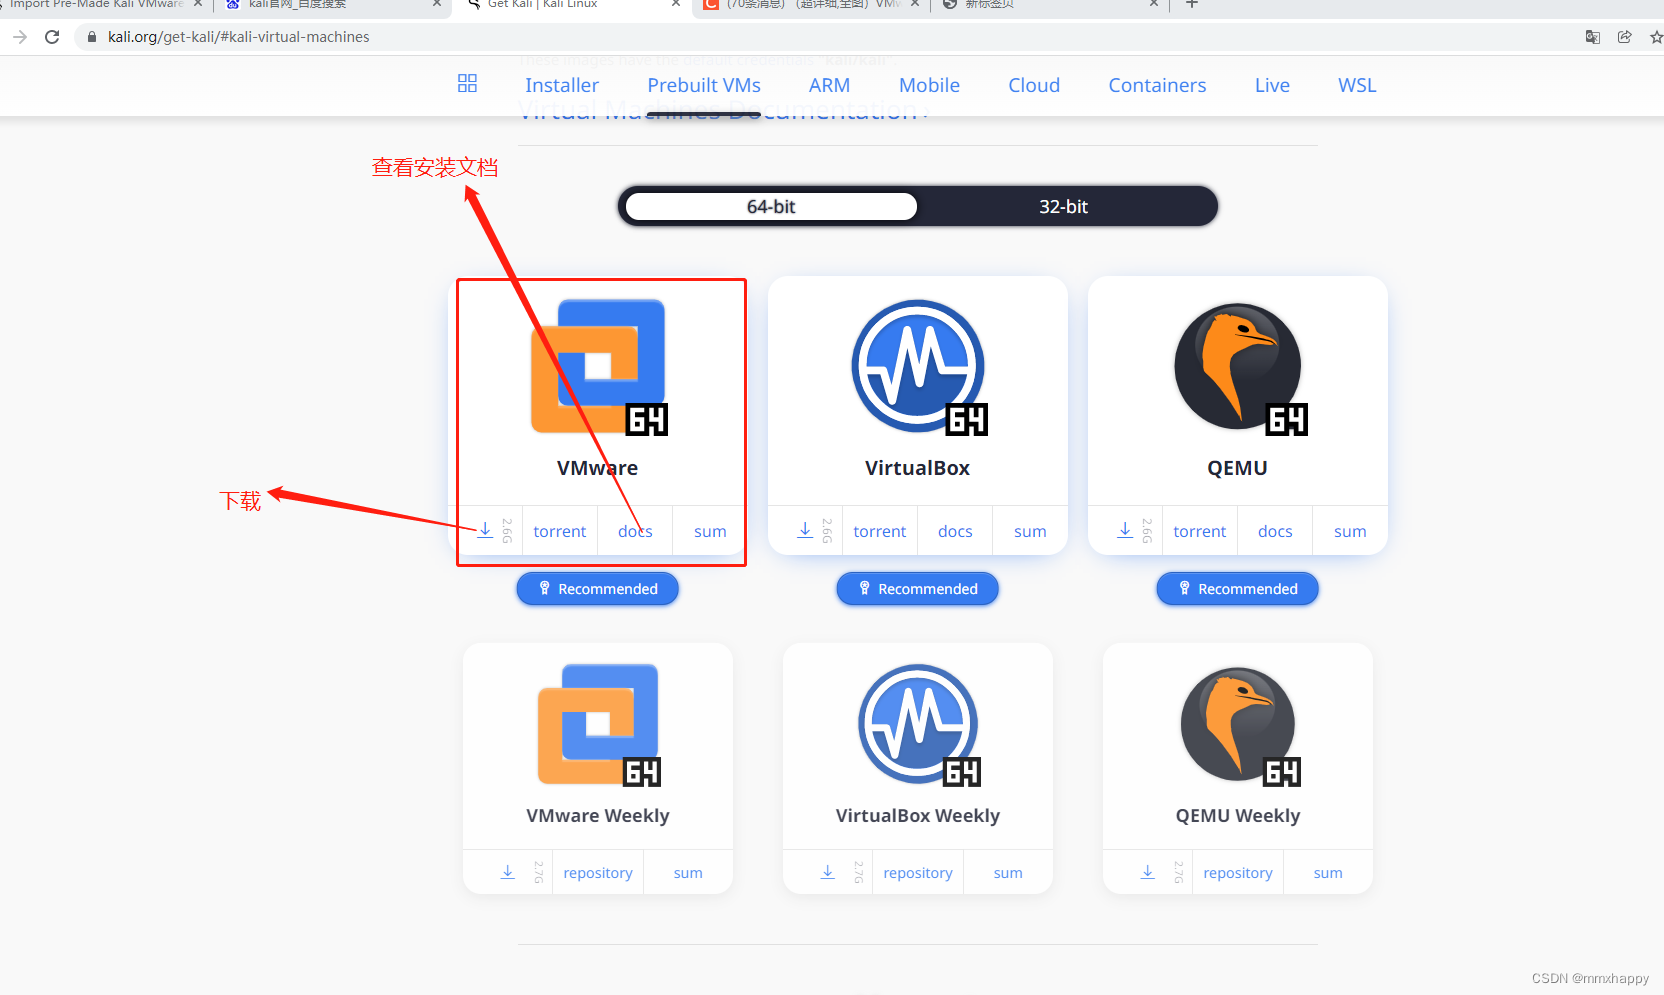Download the VMware Weekly image
Image resolution: width=1664 pixels, height=995 pixels.
pyautogui.click(x=508, y=872)
